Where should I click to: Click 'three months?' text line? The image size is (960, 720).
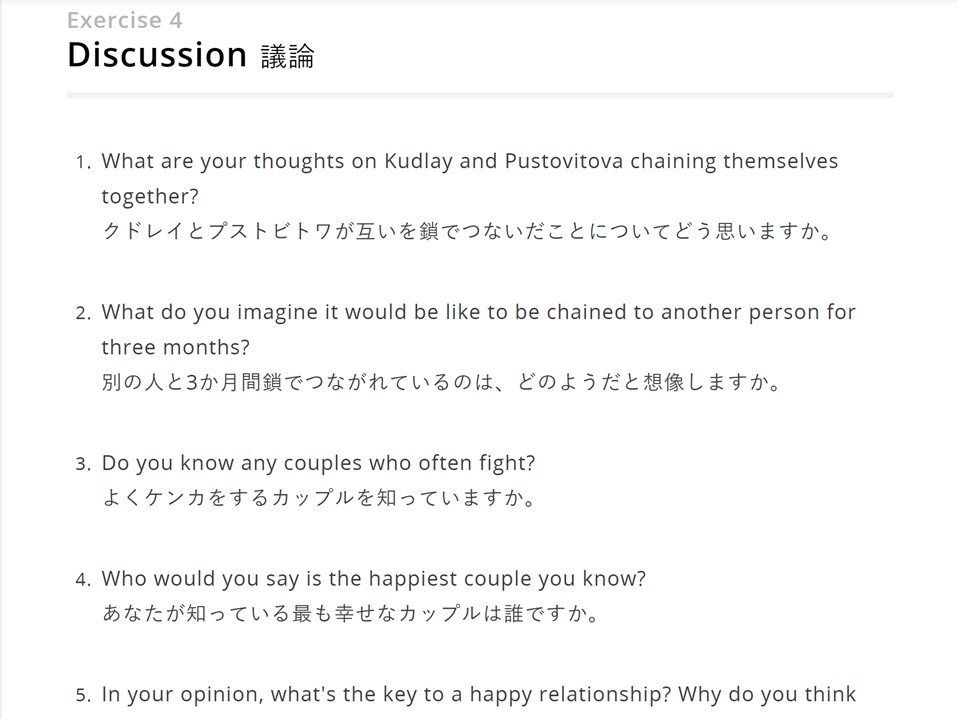[x=176, y=347]
